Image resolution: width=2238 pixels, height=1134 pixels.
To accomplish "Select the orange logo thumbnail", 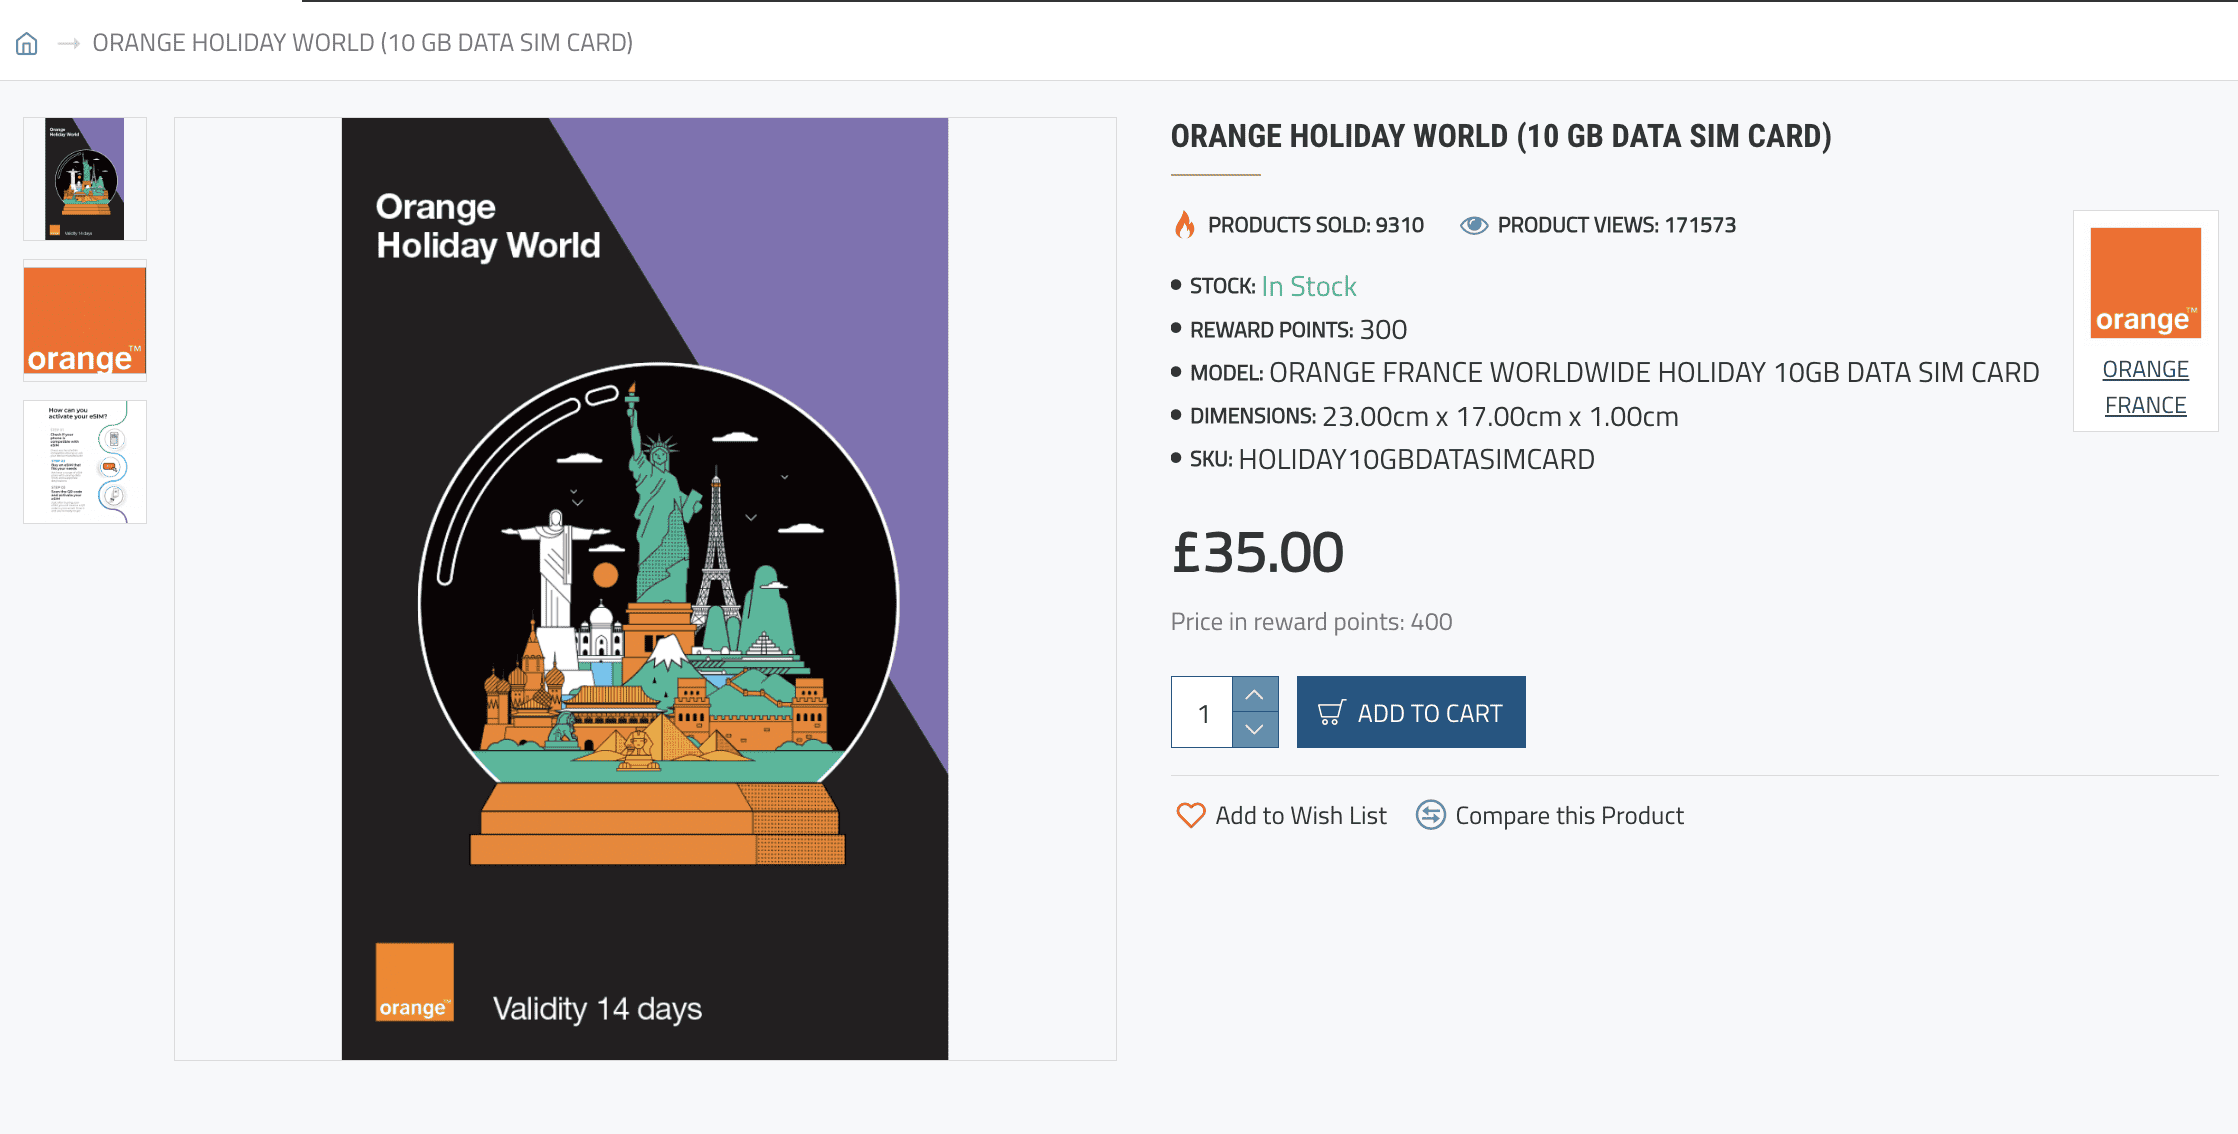I will [x=85, y=321].
